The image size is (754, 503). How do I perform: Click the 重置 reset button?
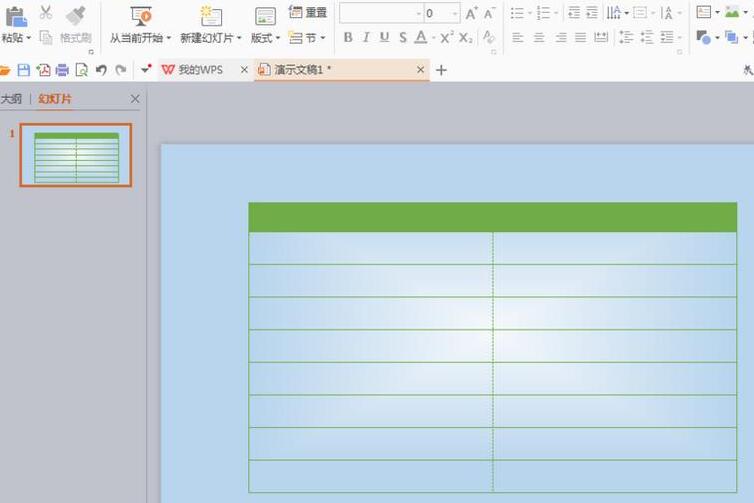point(308,12)
